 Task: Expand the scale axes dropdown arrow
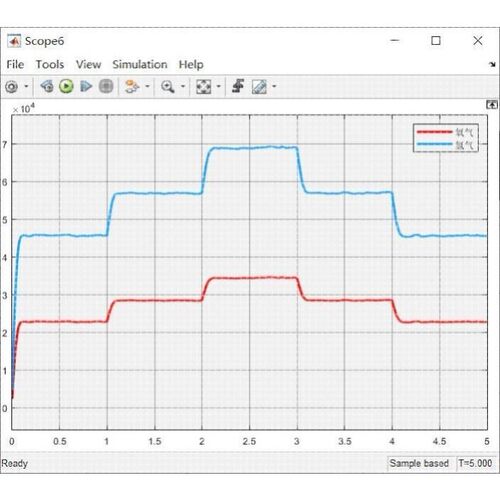coord(219,86)
